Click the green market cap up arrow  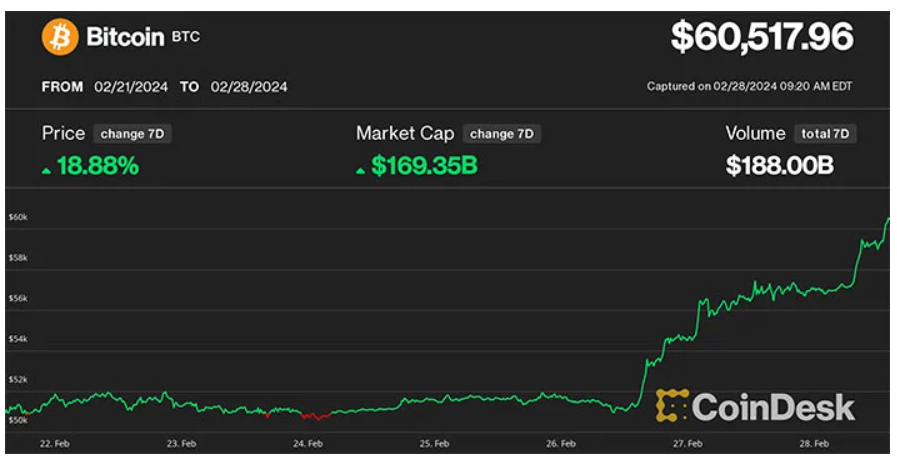[360, 171]
